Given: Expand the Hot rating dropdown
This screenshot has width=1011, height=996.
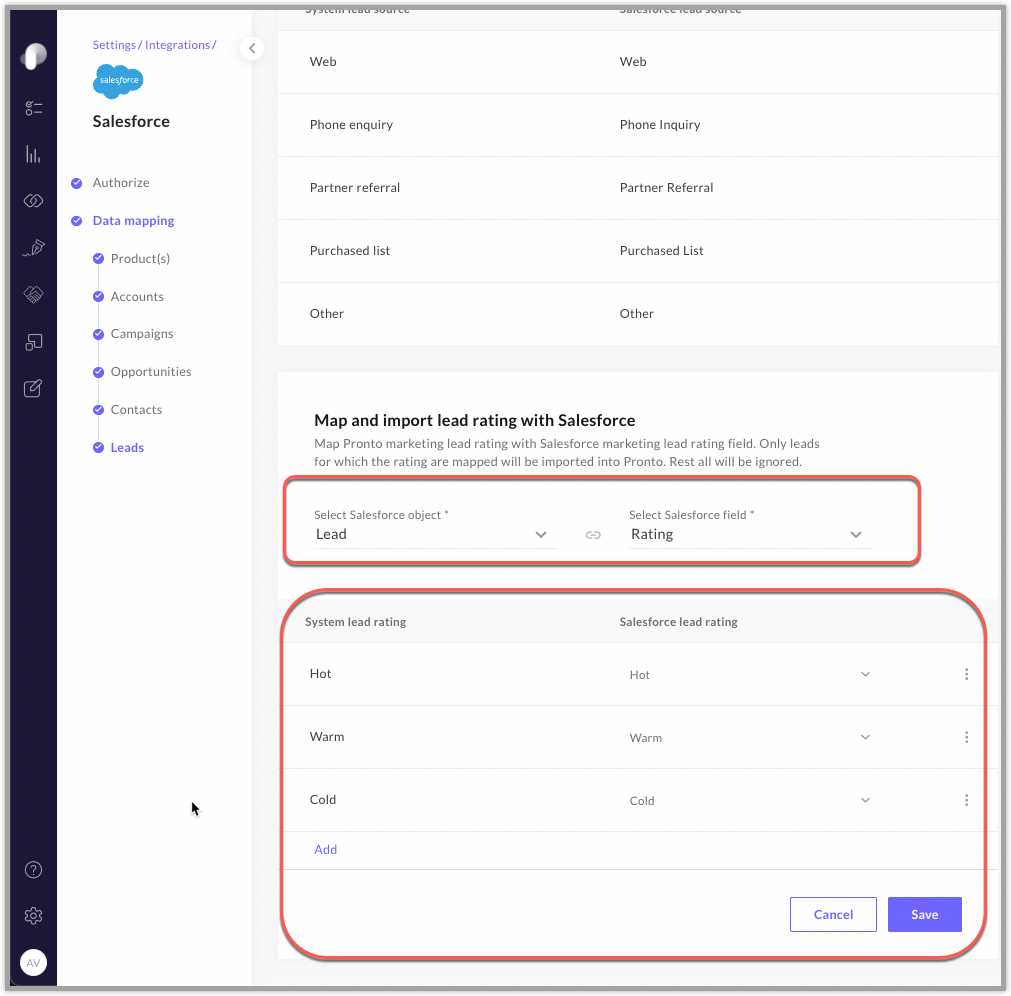Looking at the screenshot, I should pos(864,674).
